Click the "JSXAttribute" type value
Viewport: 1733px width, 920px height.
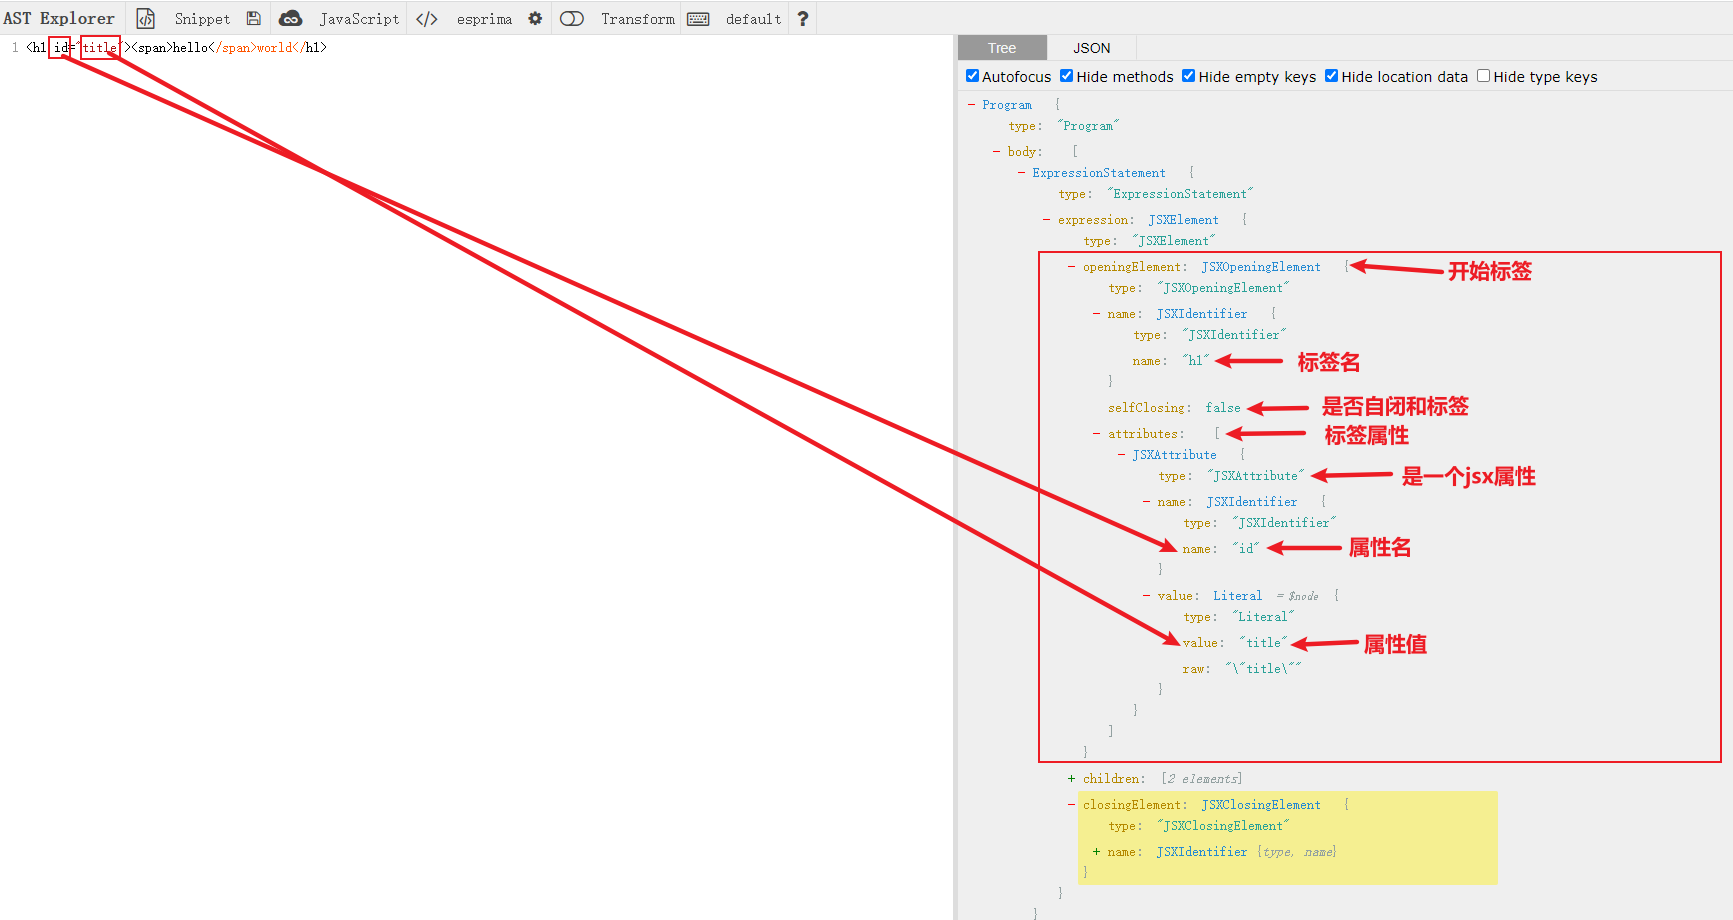click(x=1255, y=476)
